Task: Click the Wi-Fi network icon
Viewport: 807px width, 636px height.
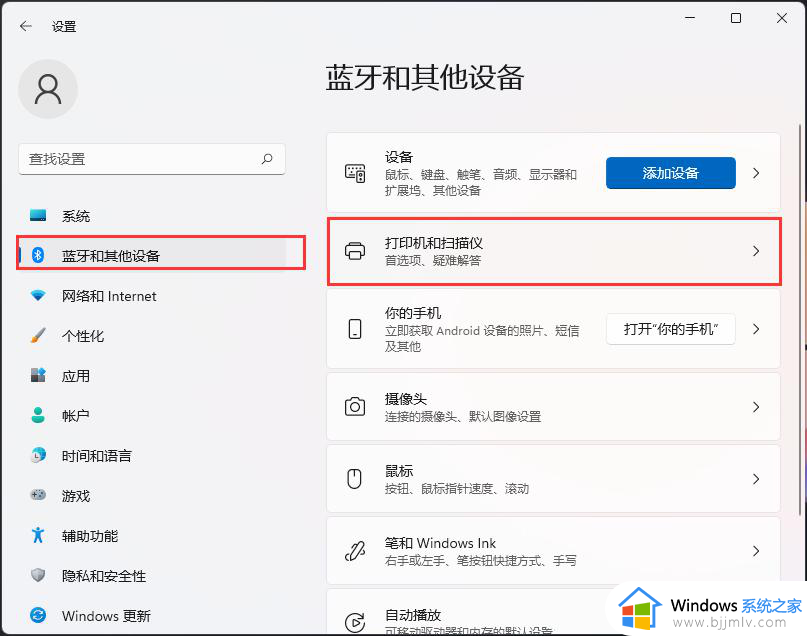Action: click(x=38, y=295)
